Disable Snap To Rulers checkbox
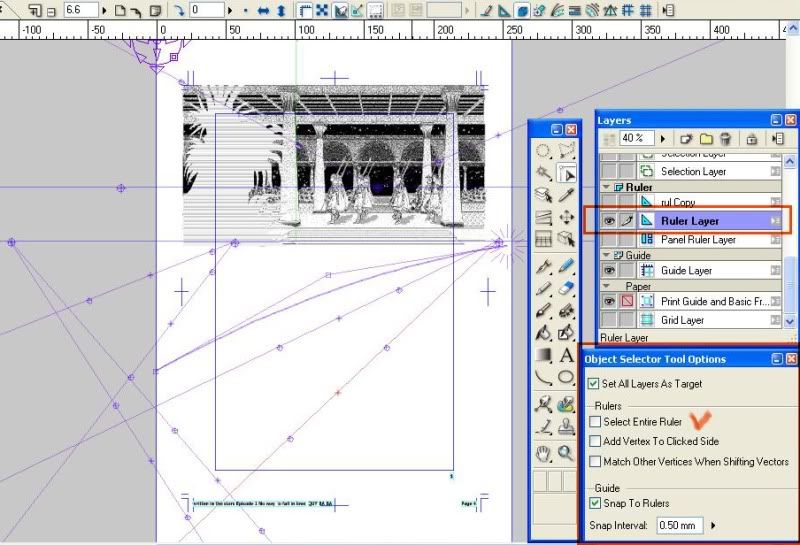The image size is (800, 545). (x=595, y=503)
